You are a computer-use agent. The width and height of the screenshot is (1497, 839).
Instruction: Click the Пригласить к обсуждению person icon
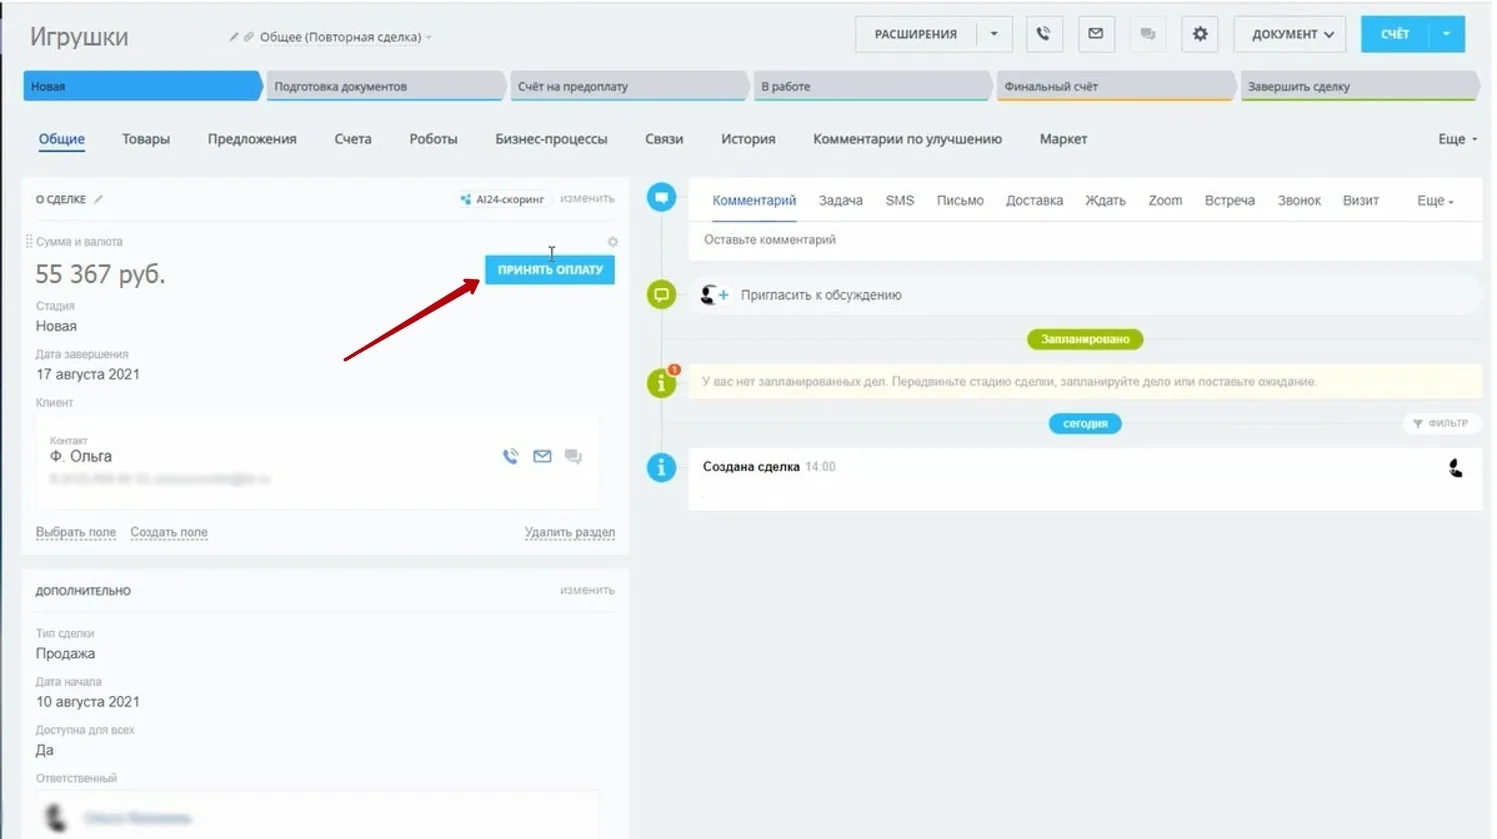pos(714,295)
